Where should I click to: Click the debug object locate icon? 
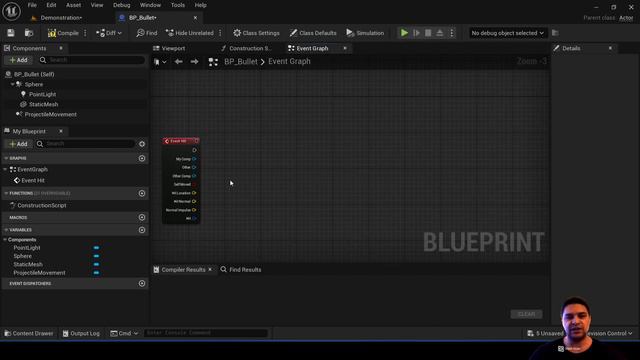click(x=555, y=33)
